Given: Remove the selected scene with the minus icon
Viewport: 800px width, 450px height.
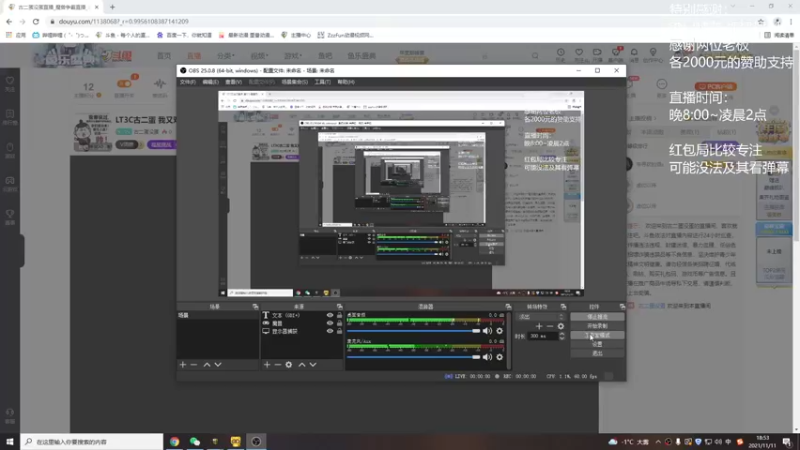Looking at the screenshot, I should 194,365.
